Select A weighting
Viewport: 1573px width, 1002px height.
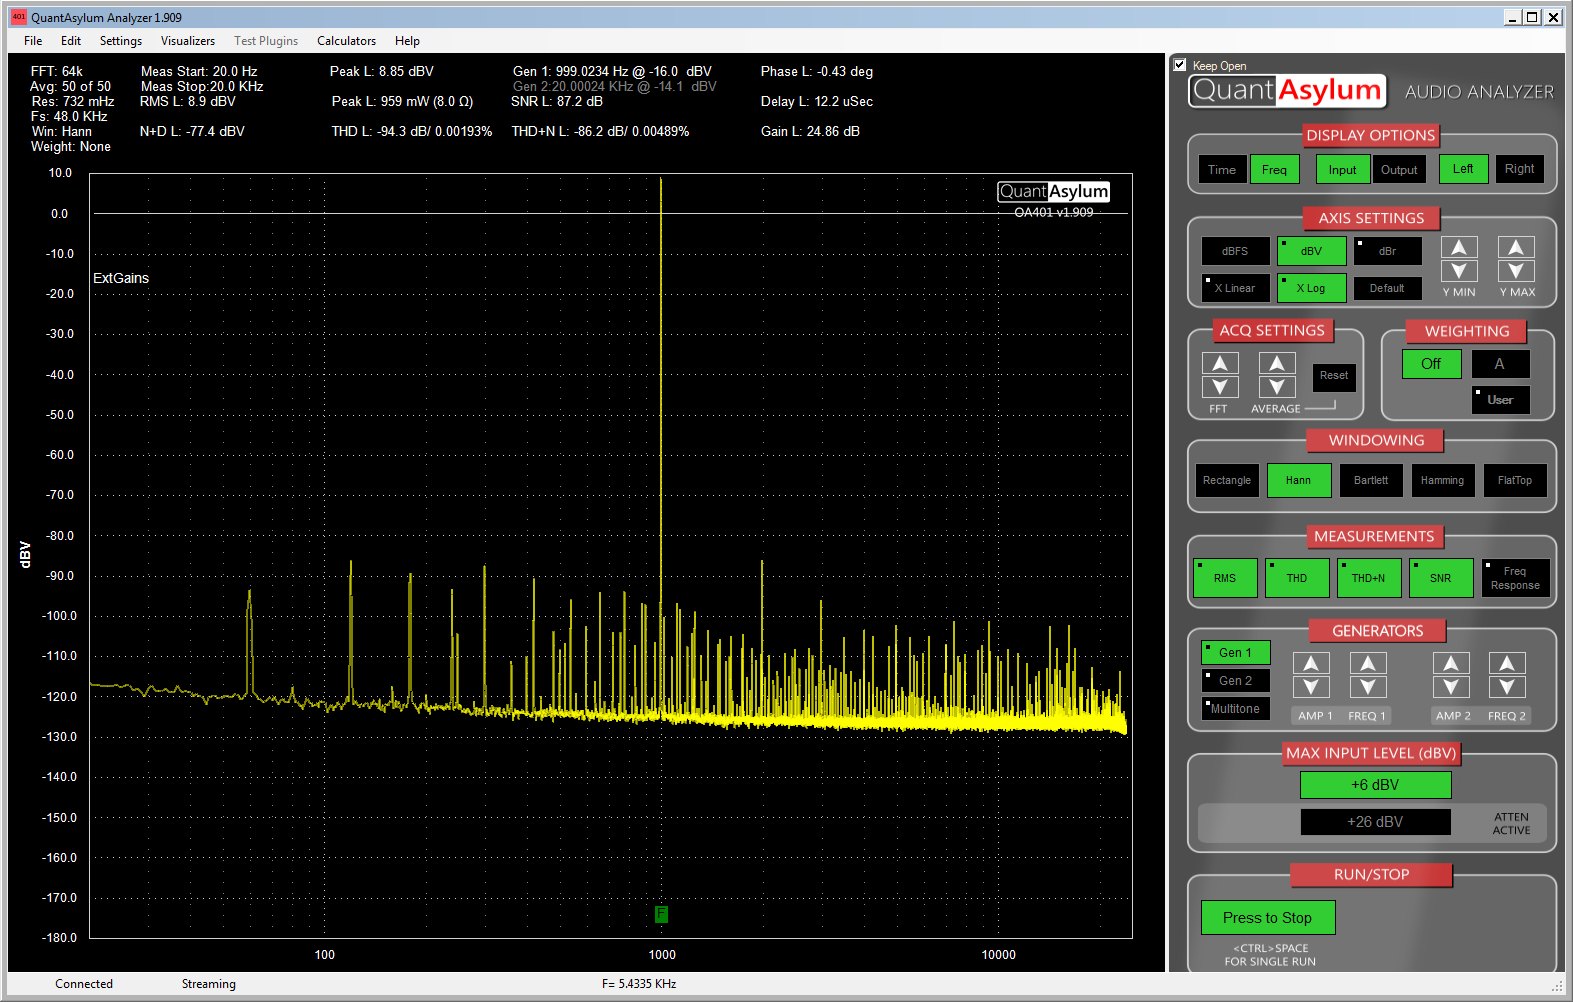tap(1499, 364)
